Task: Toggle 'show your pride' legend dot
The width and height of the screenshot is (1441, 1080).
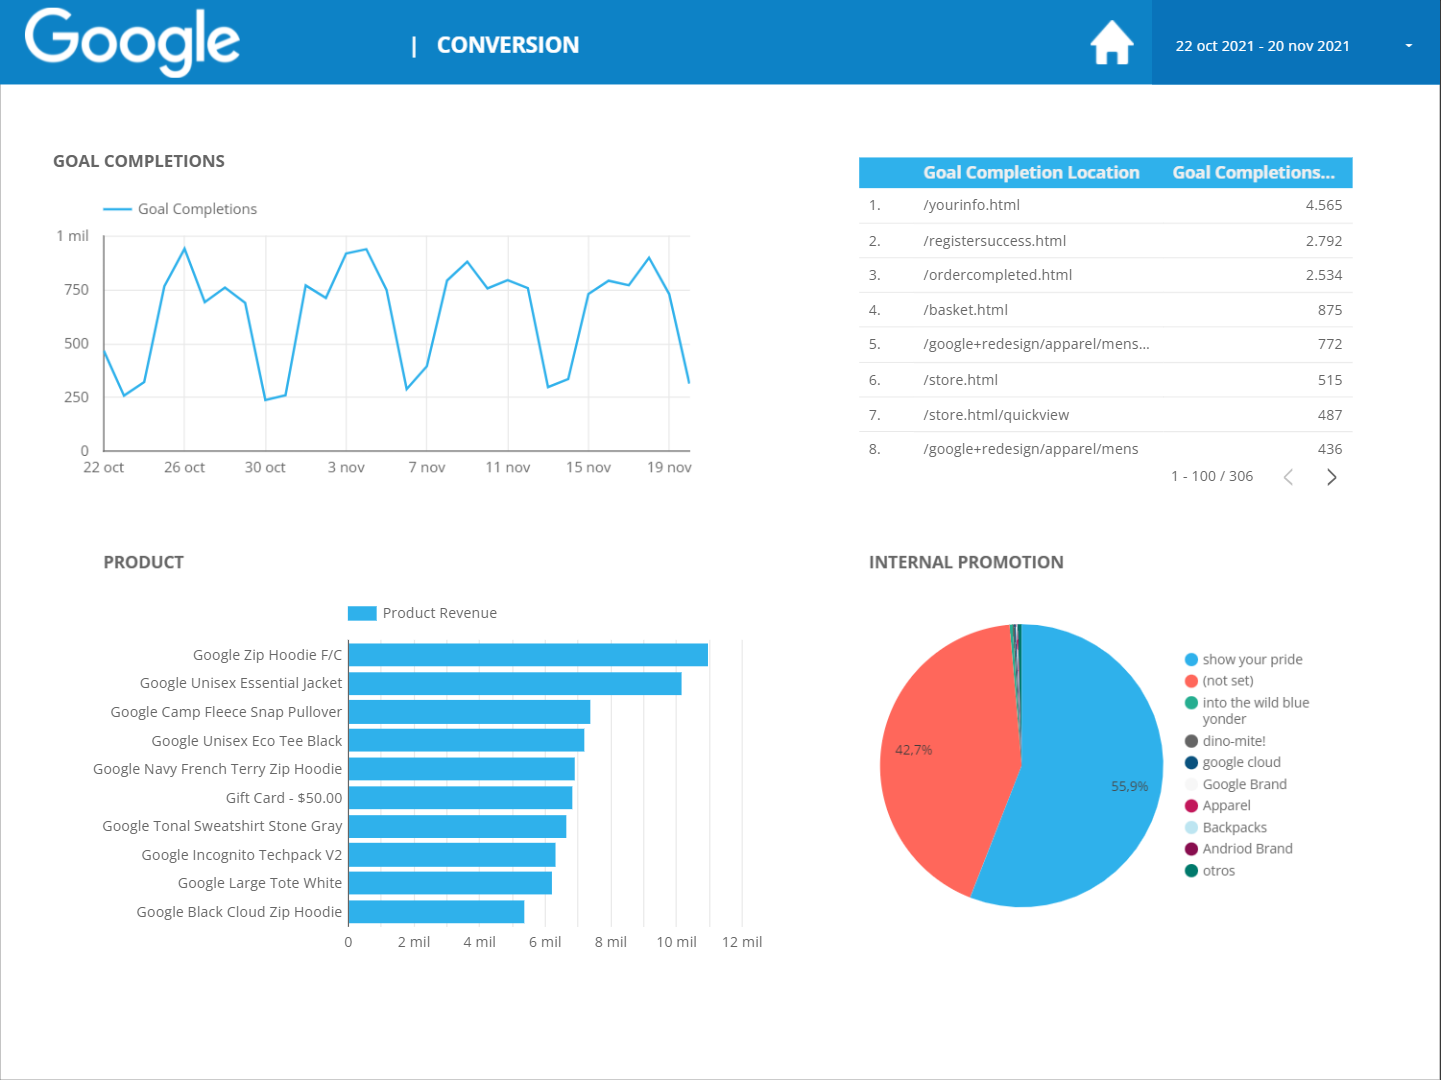Action: click(1191, 660)
